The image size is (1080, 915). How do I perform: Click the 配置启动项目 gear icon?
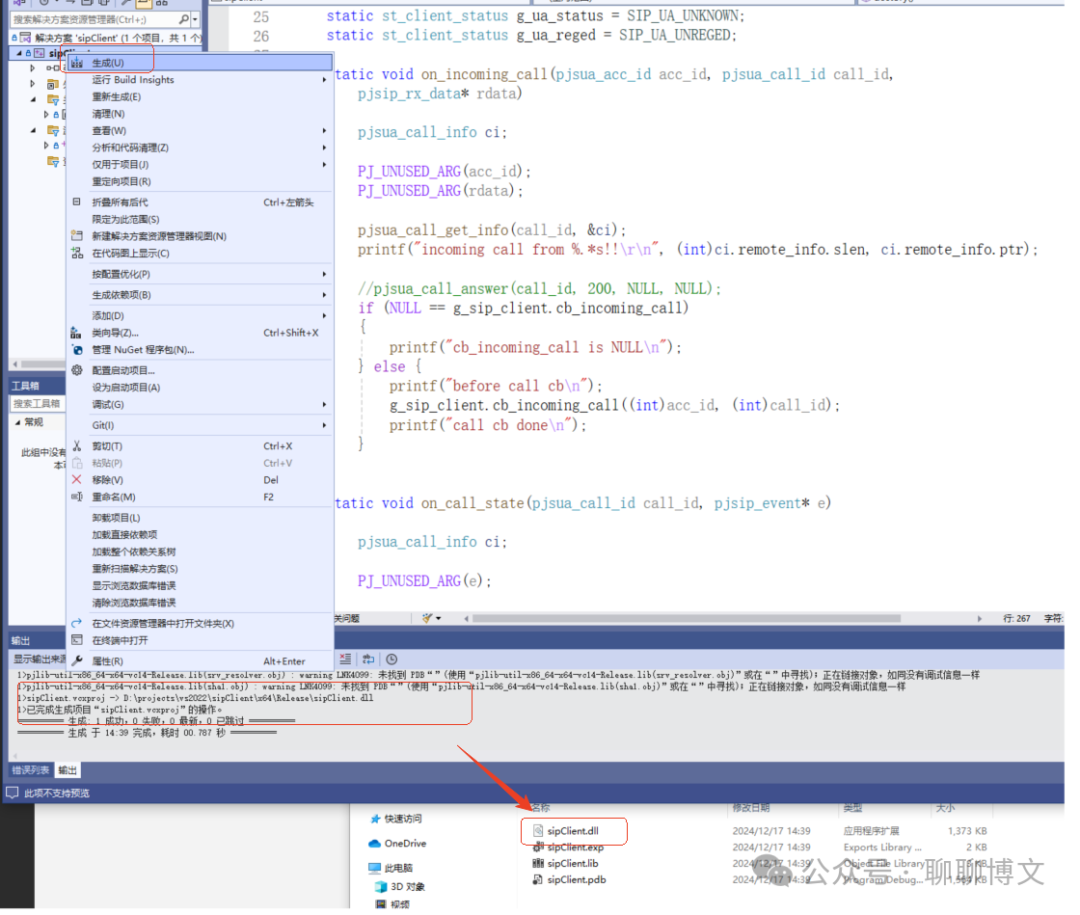[77, 370]
